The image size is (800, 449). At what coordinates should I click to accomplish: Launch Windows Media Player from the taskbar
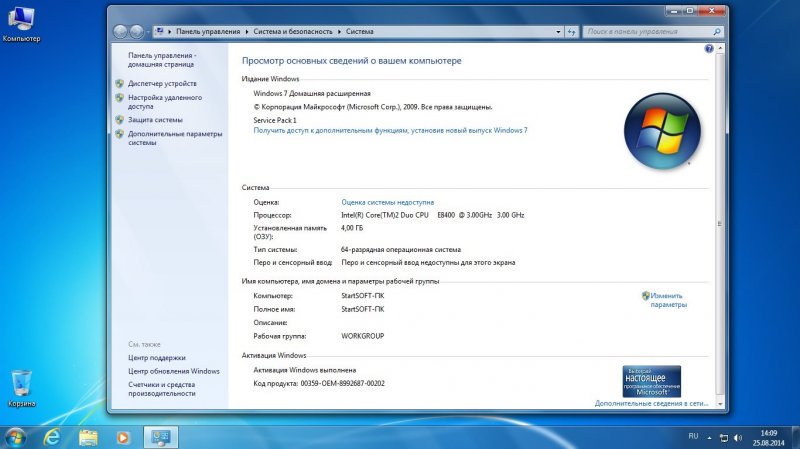[x=123, y=437]
